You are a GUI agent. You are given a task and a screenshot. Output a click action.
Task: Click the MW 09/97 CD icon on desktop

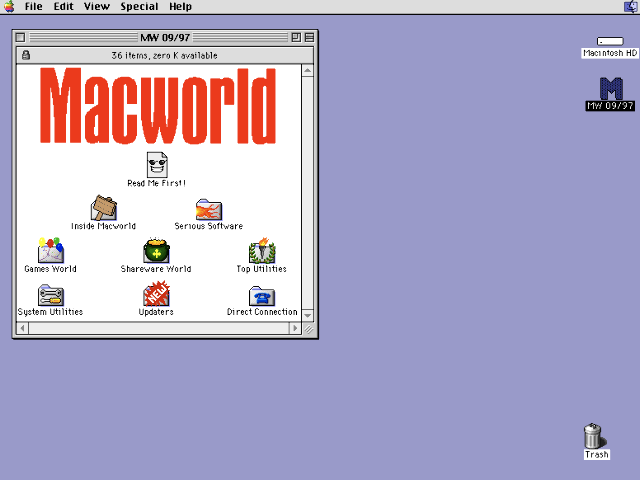(x=611, y=89)
